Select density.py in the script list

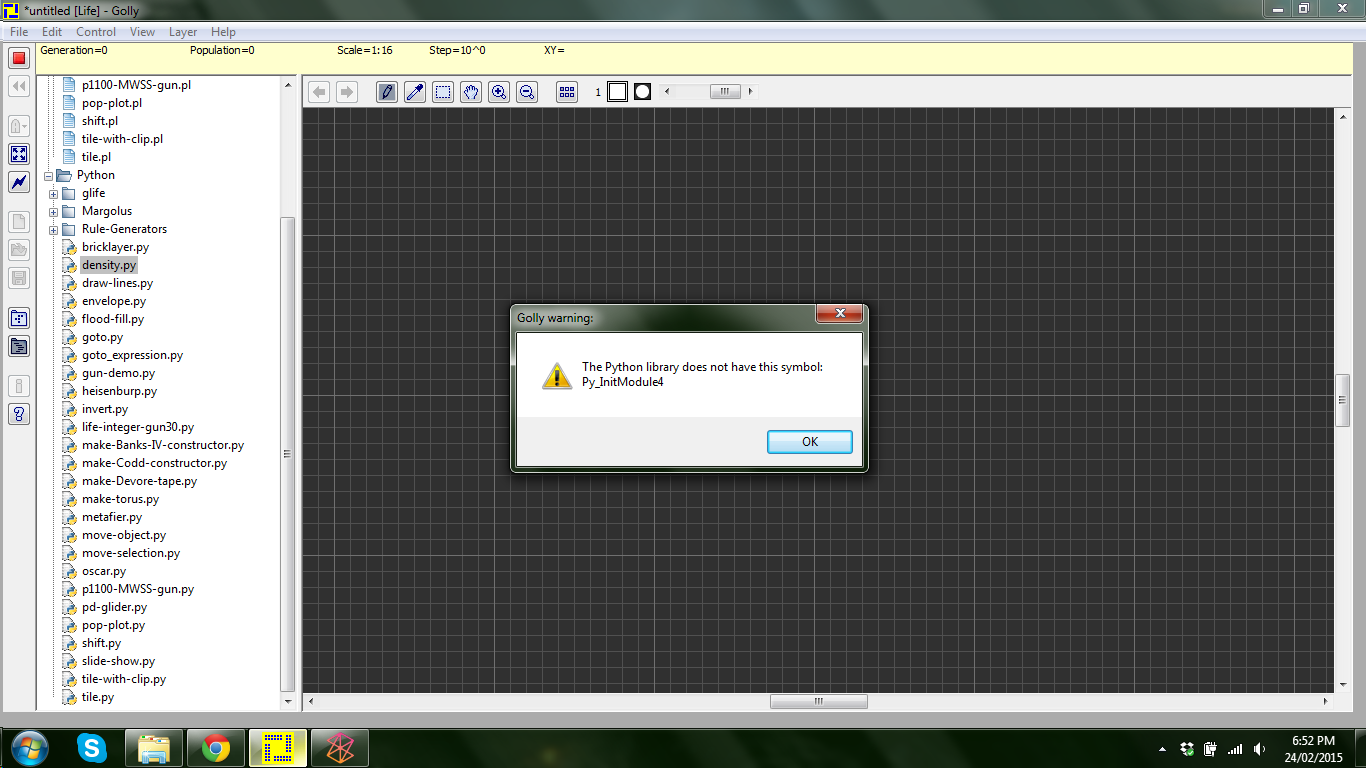pos(109,265)
